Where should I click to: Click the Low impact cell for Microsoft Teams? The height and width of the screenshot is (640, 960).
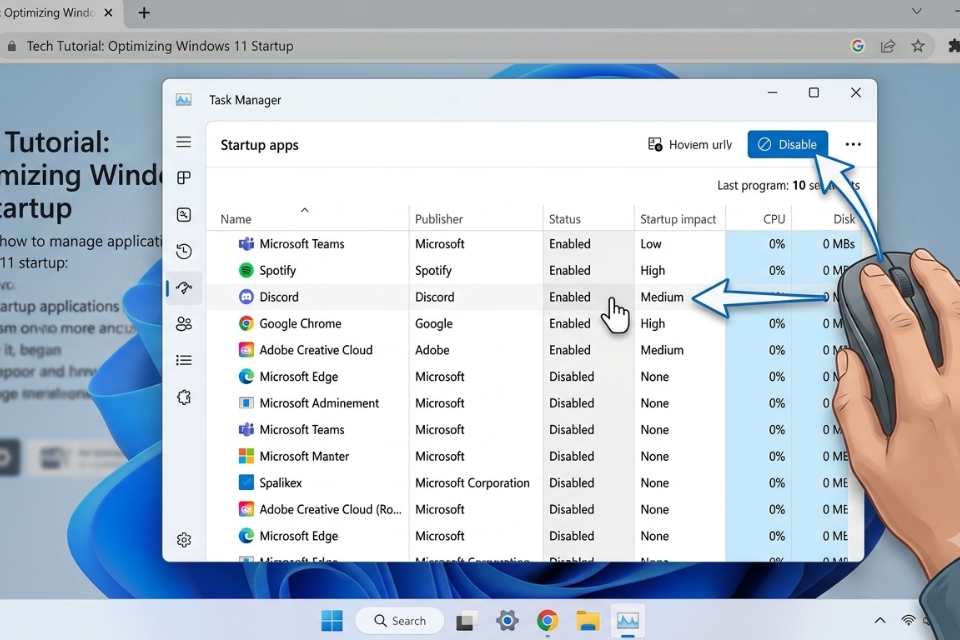651,244
